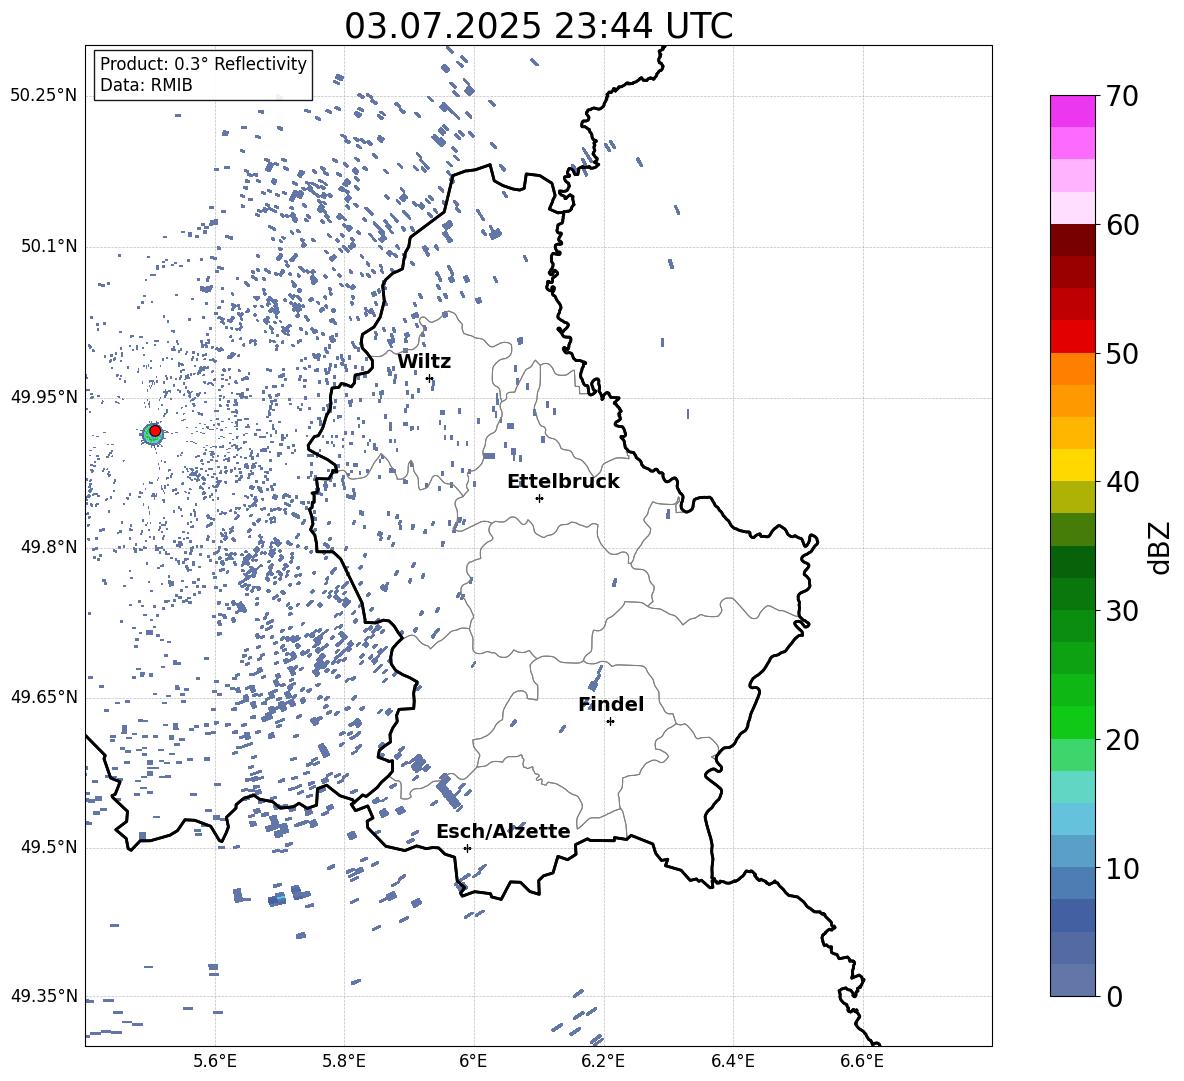Click the dBZ colorbar label
Screen dimensions: 1184x1081
point(1161,547)
